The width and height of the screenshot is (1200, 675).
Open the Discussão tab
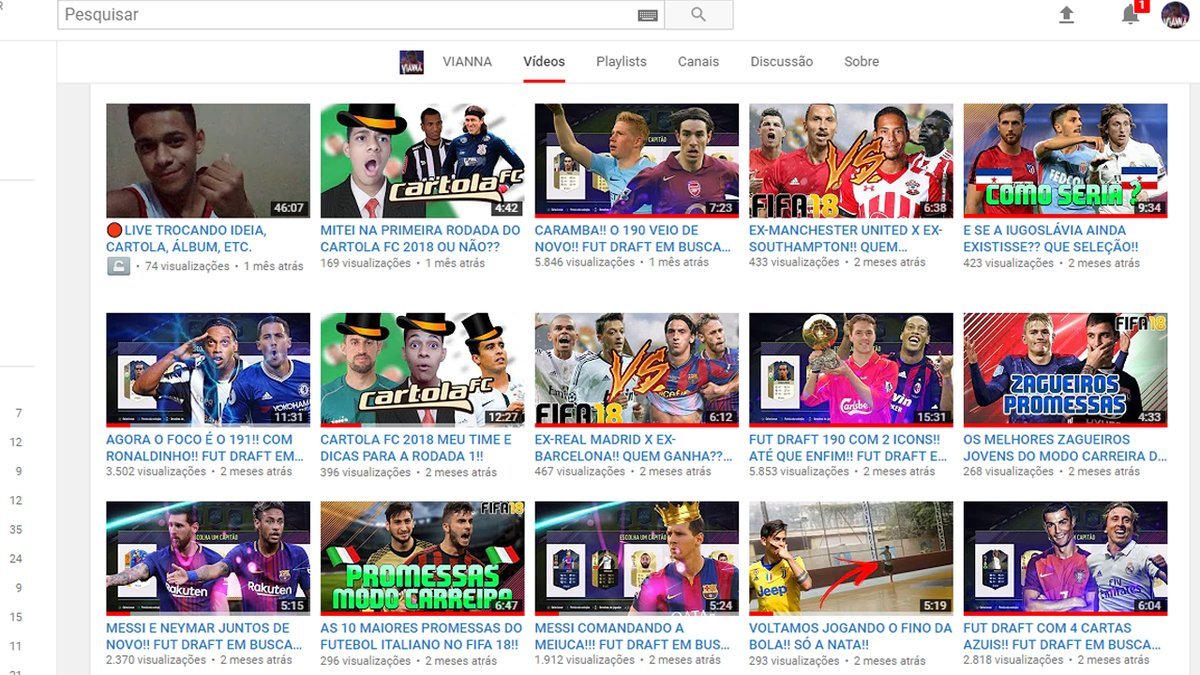pos(782,61)
